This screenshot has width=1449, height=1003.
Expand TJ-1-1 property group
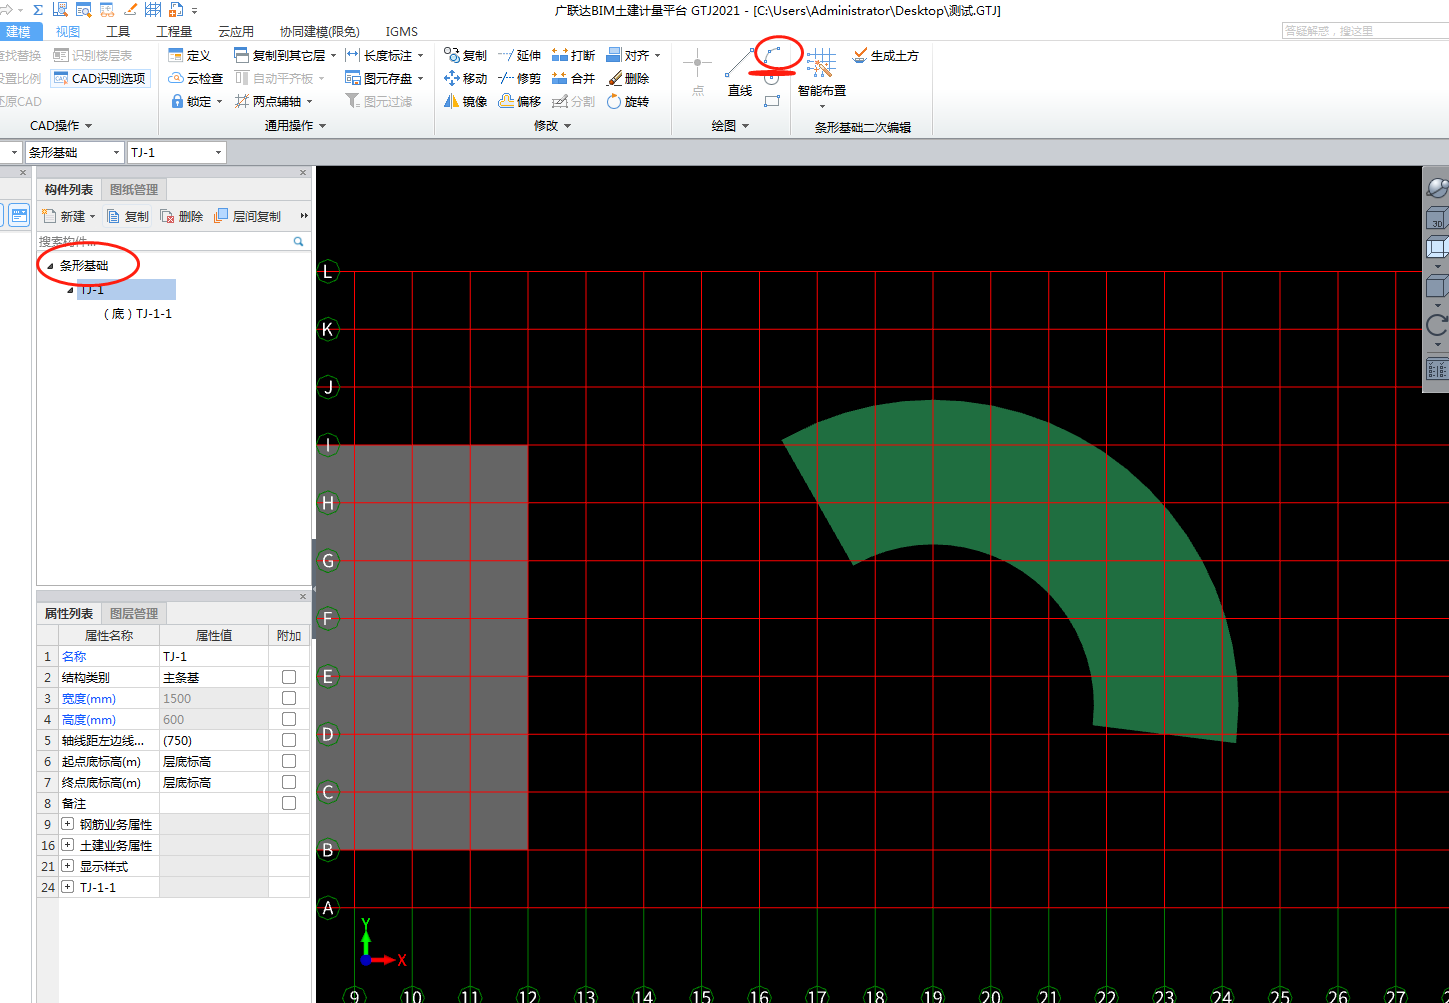[x=68, y=887]
